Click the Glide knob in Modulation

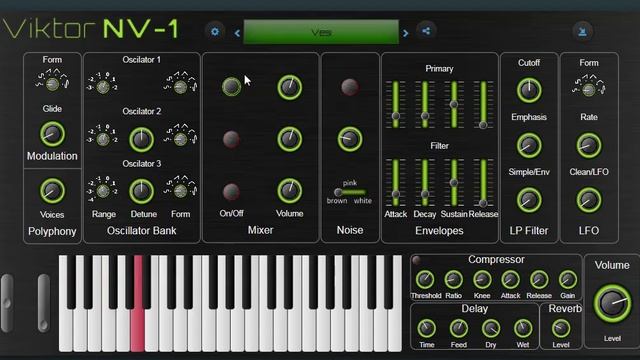click(52, 134)
